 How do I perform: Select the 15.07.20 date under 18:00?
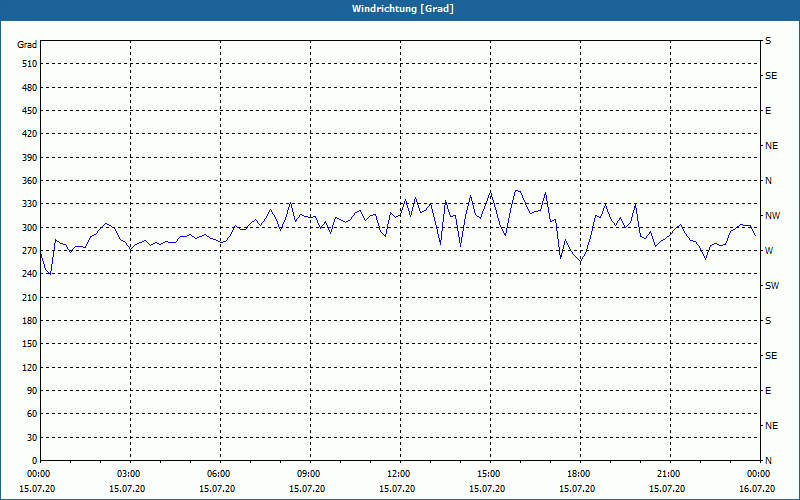click(577, 489)
